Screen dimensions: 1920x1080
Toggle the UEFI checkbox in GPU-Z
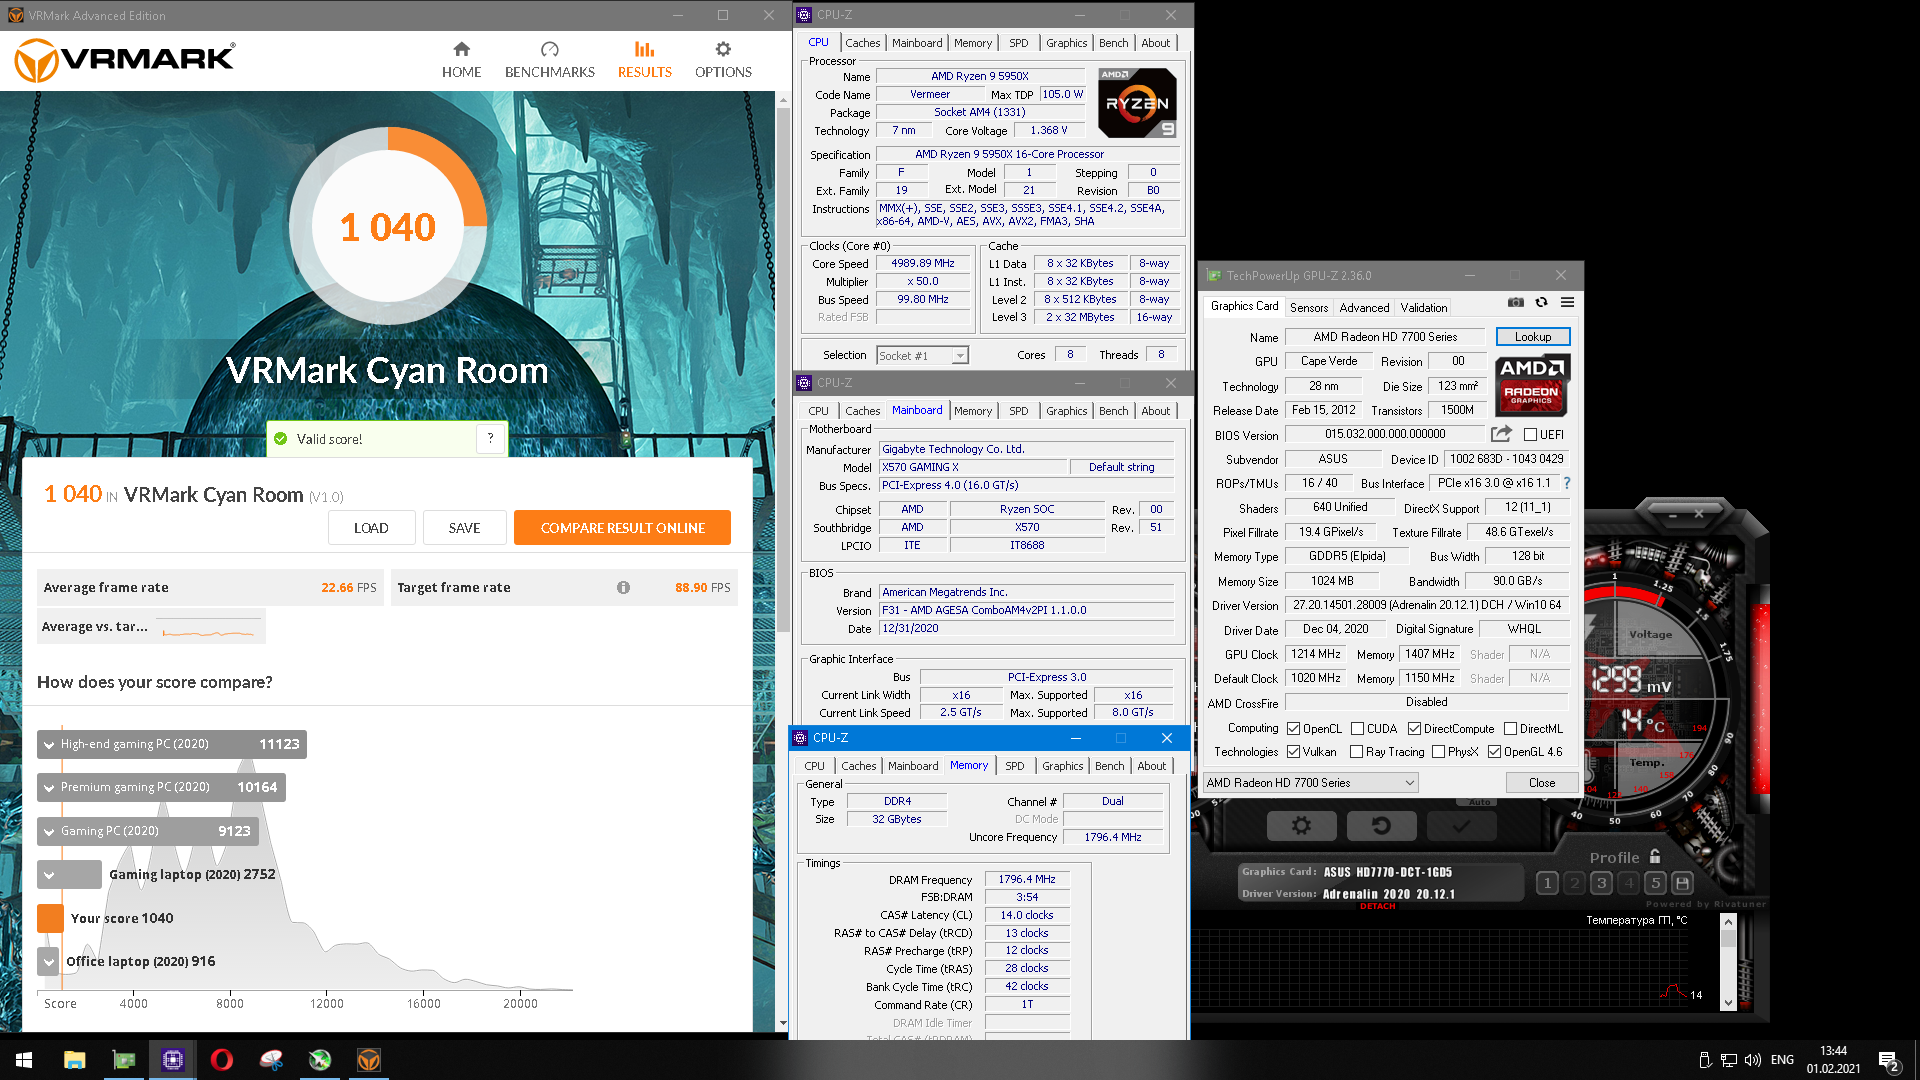[1530, 435]
